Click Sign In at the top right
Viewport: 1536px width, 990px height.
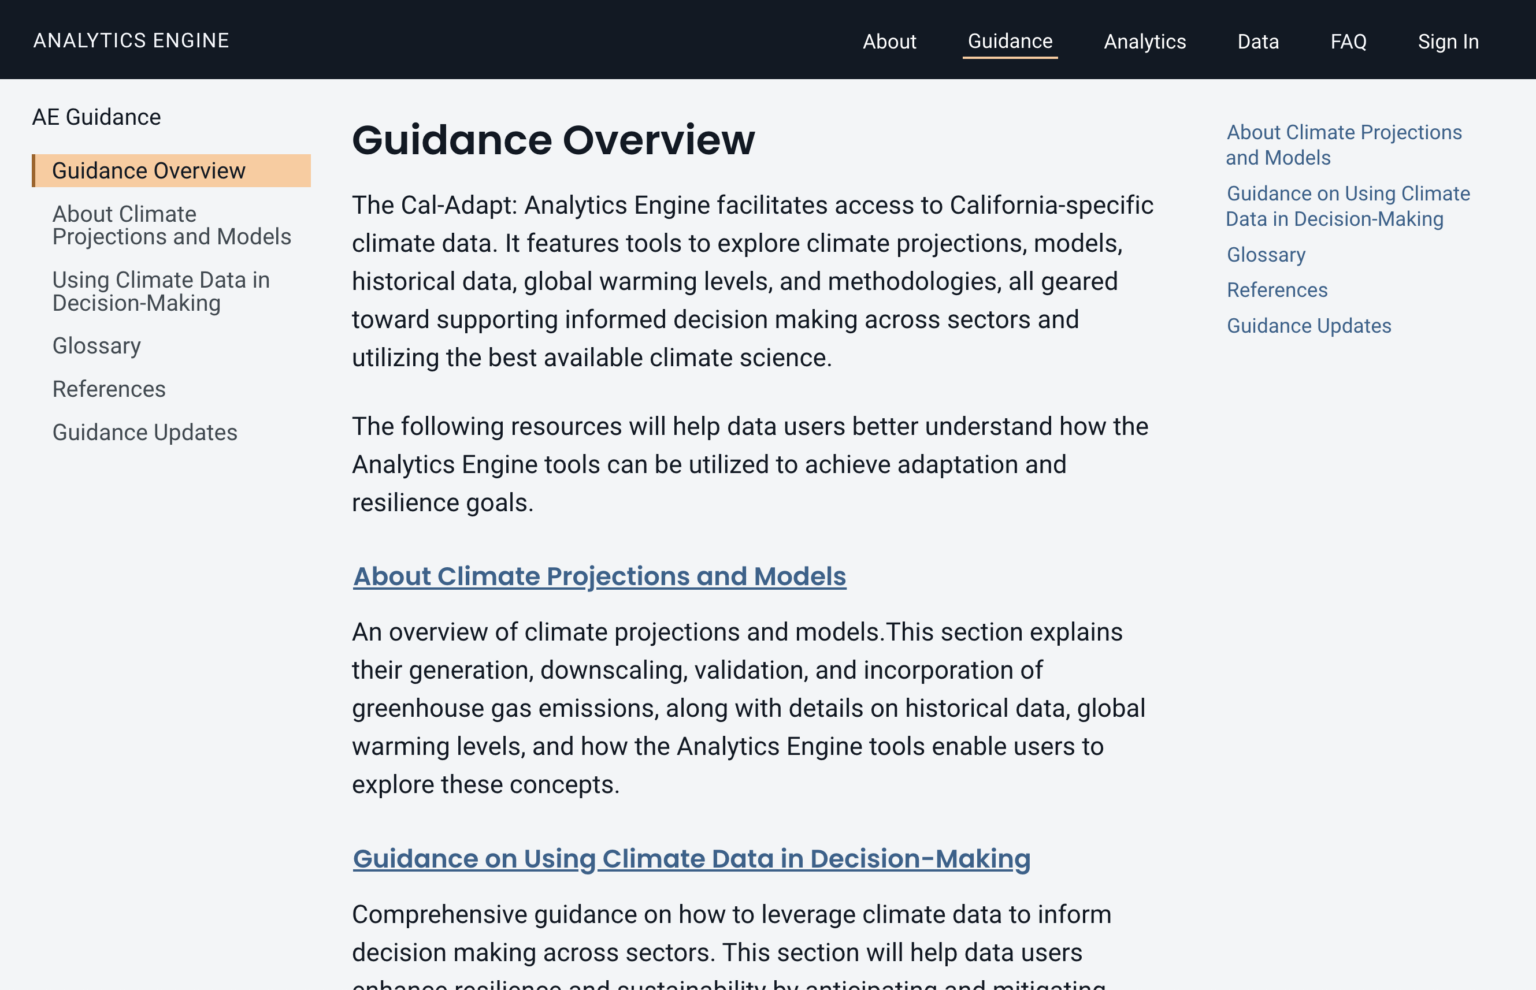[x=1448, y=42]
